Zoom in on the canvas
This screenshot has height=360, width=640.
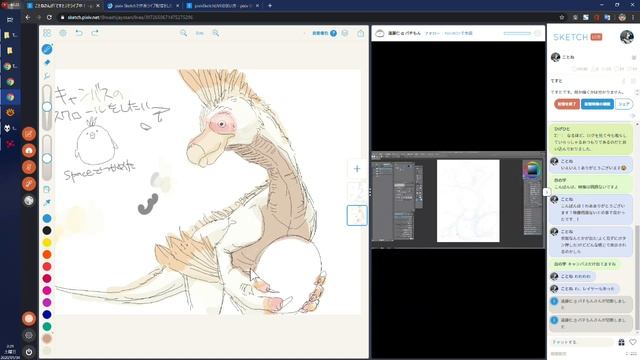(x=216, y=33)
